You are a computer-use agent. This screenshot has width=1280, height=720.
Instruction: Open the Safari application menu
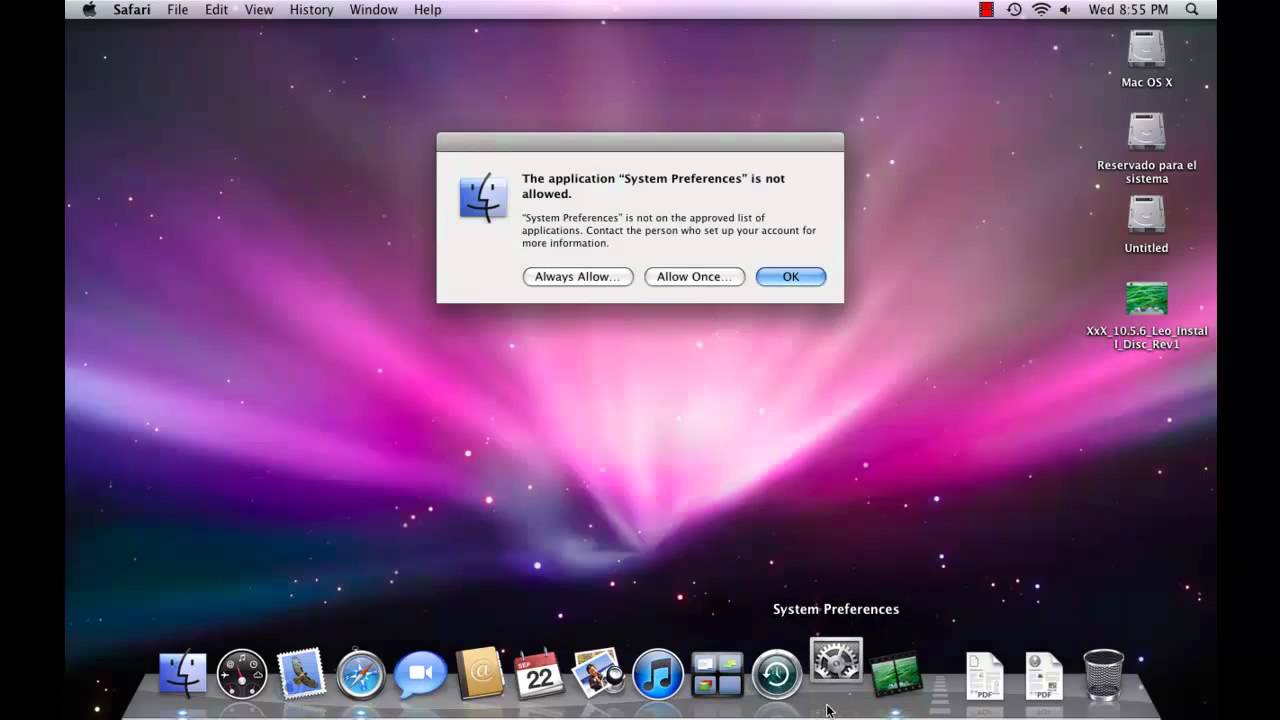click(x=132, y=9)
